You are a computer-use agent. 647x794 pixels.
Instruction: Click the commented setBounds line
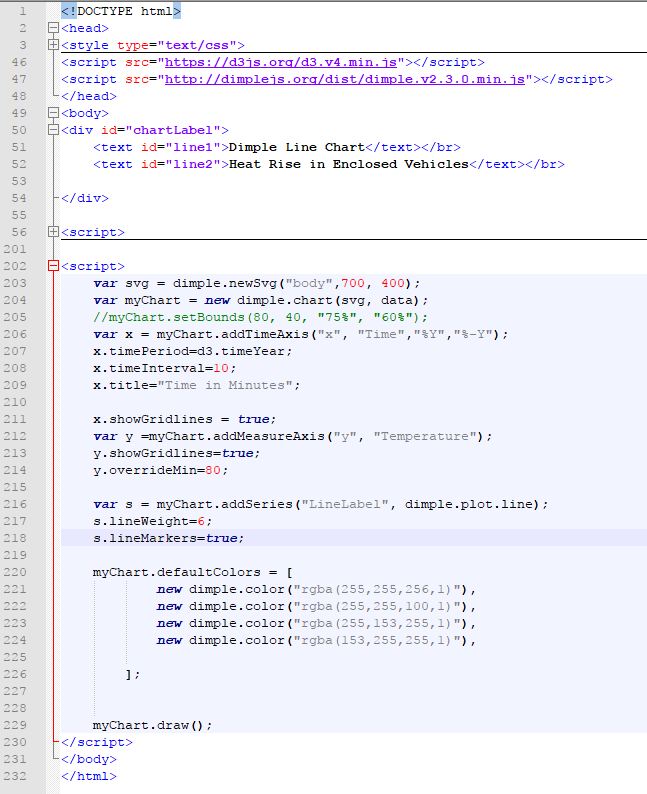pyautogui.click(x=261, y=317)
